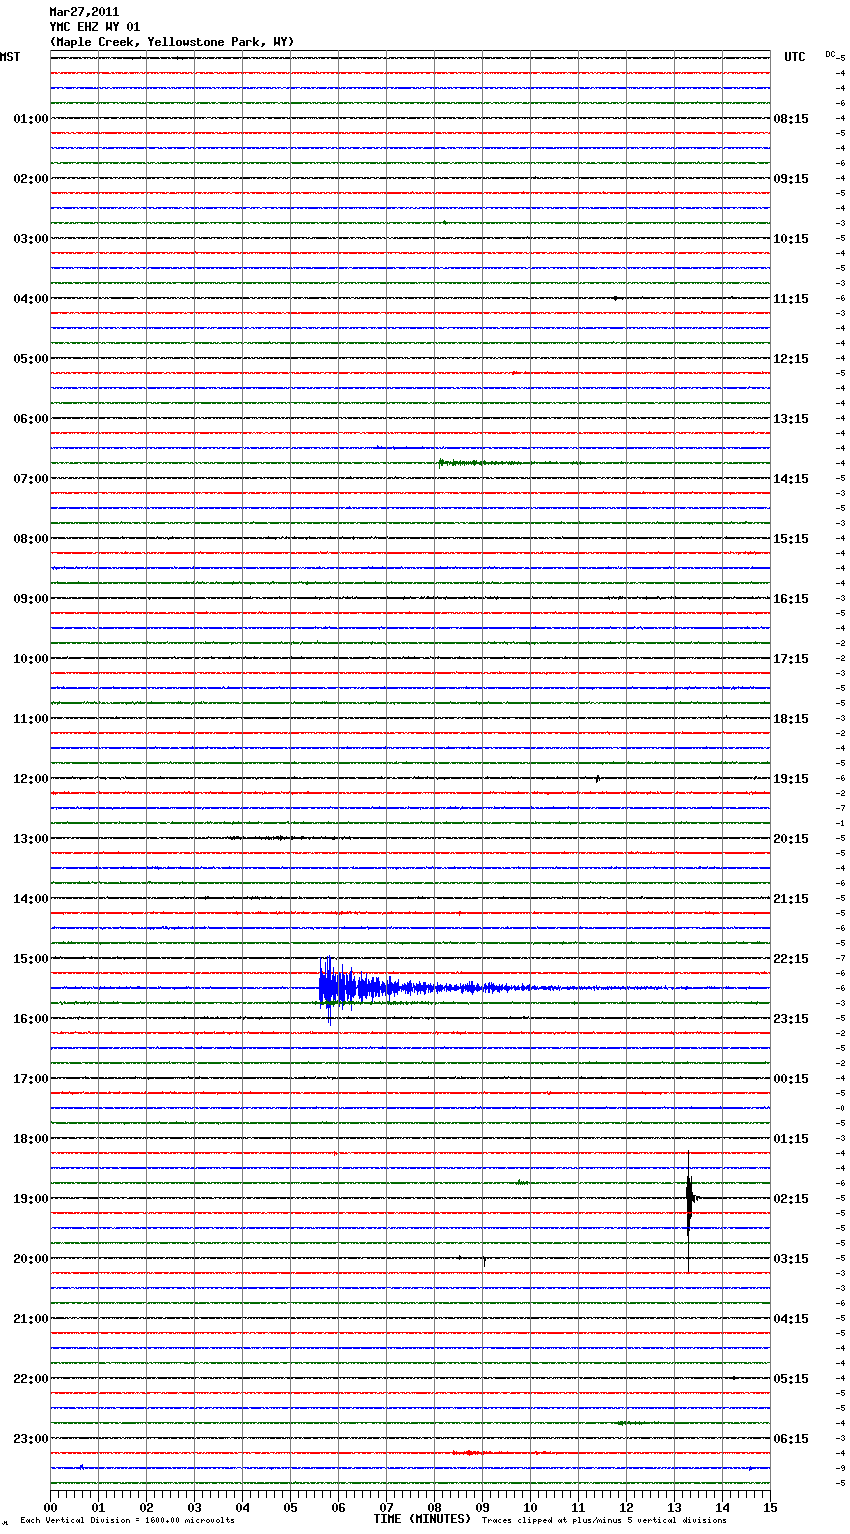The image size is (850, 1534).
Task: Click minute 15 on the bottom axis
Action: (x=770, y=1507)
